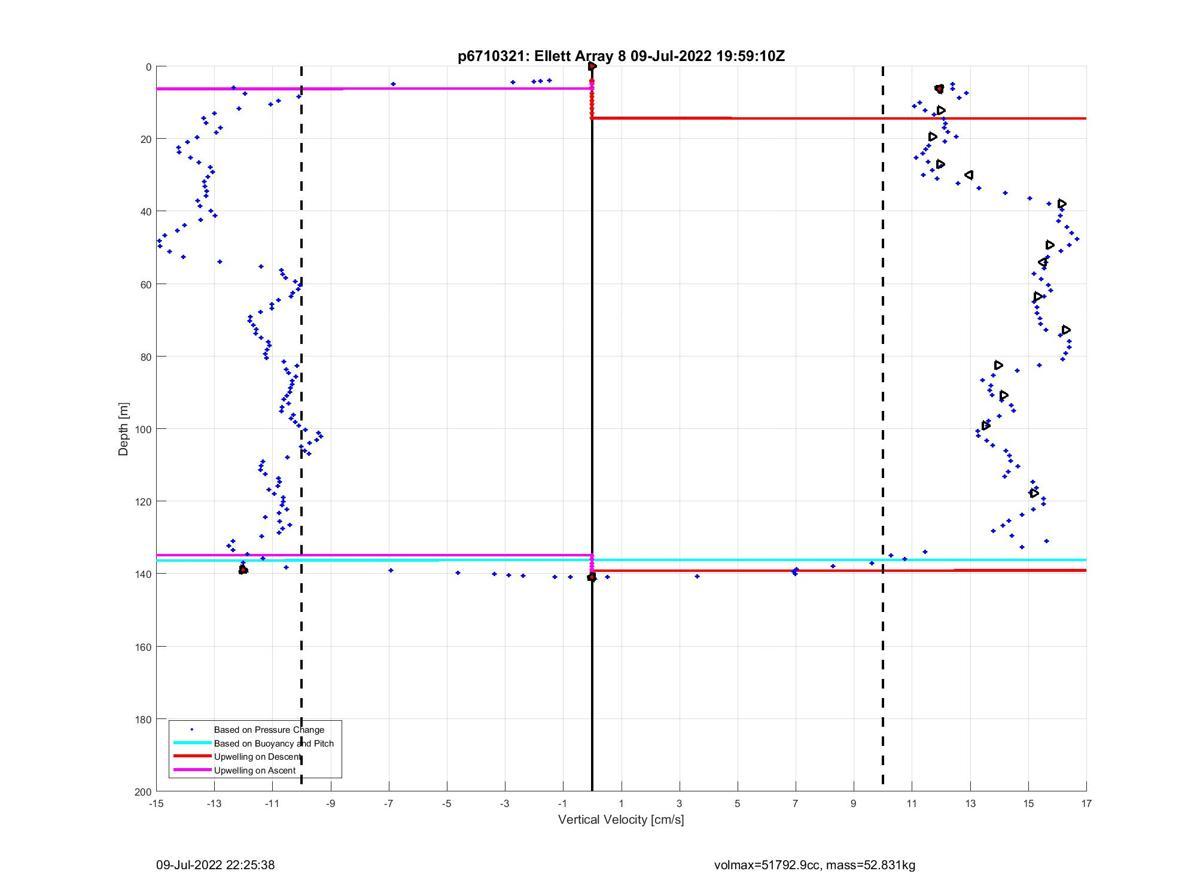Click the x-axis tick label '-9'
Viewport: 1200px width, 889px height.
pos(330,803)
